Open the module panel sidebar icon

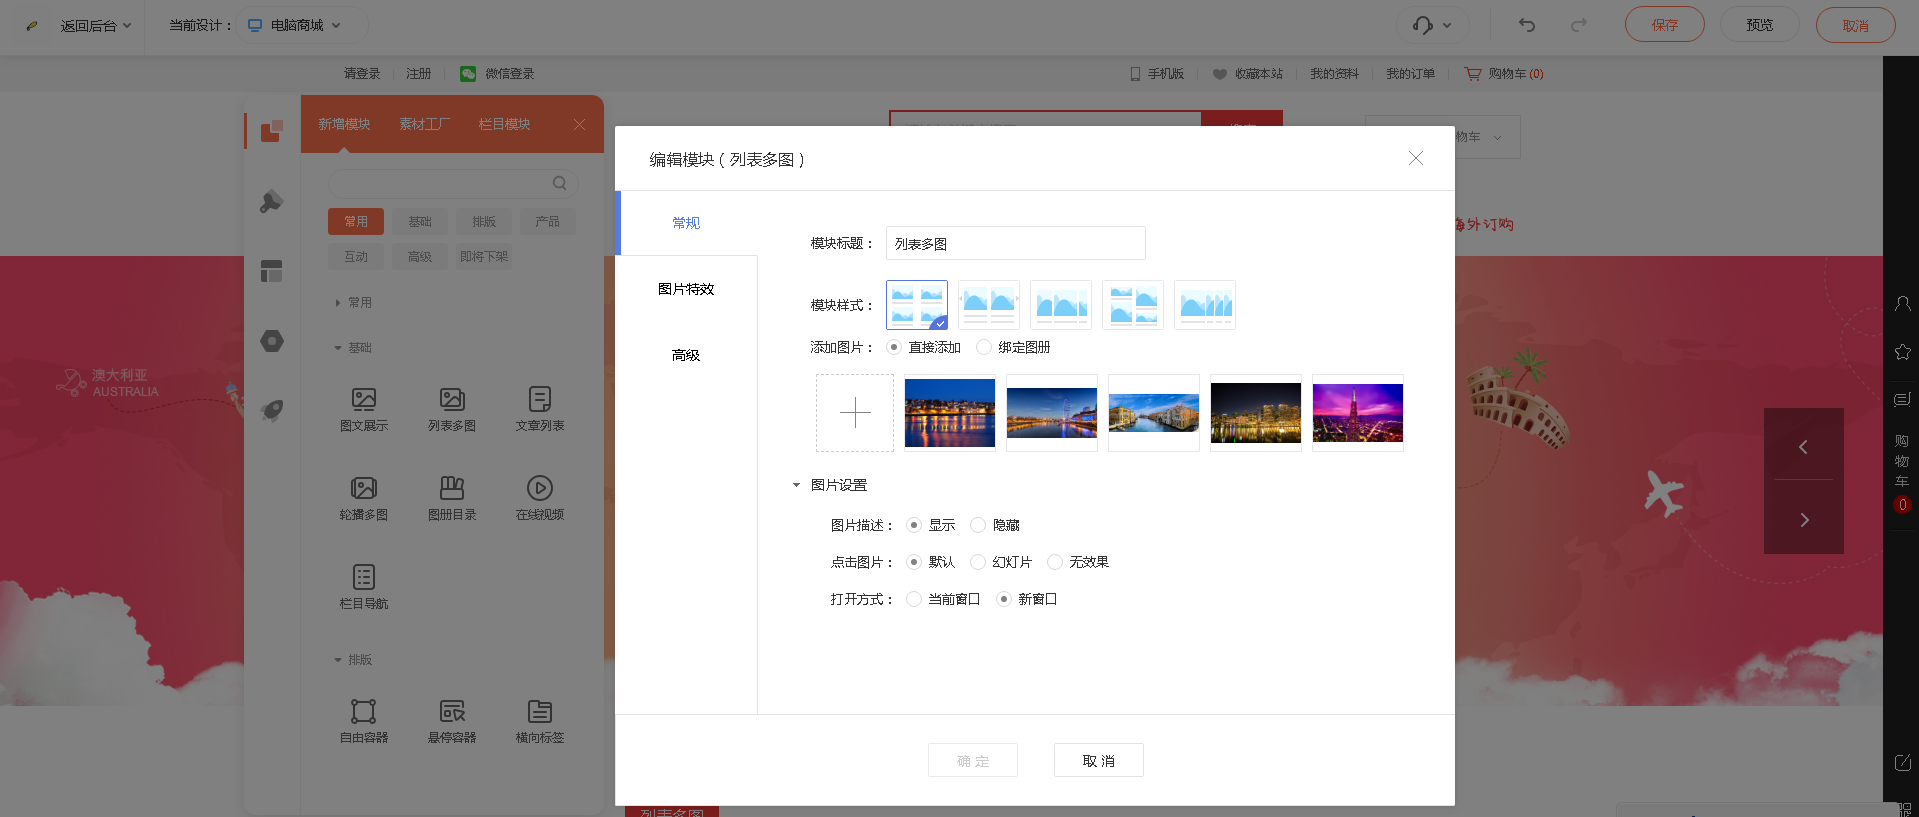[x=272, y=131]
